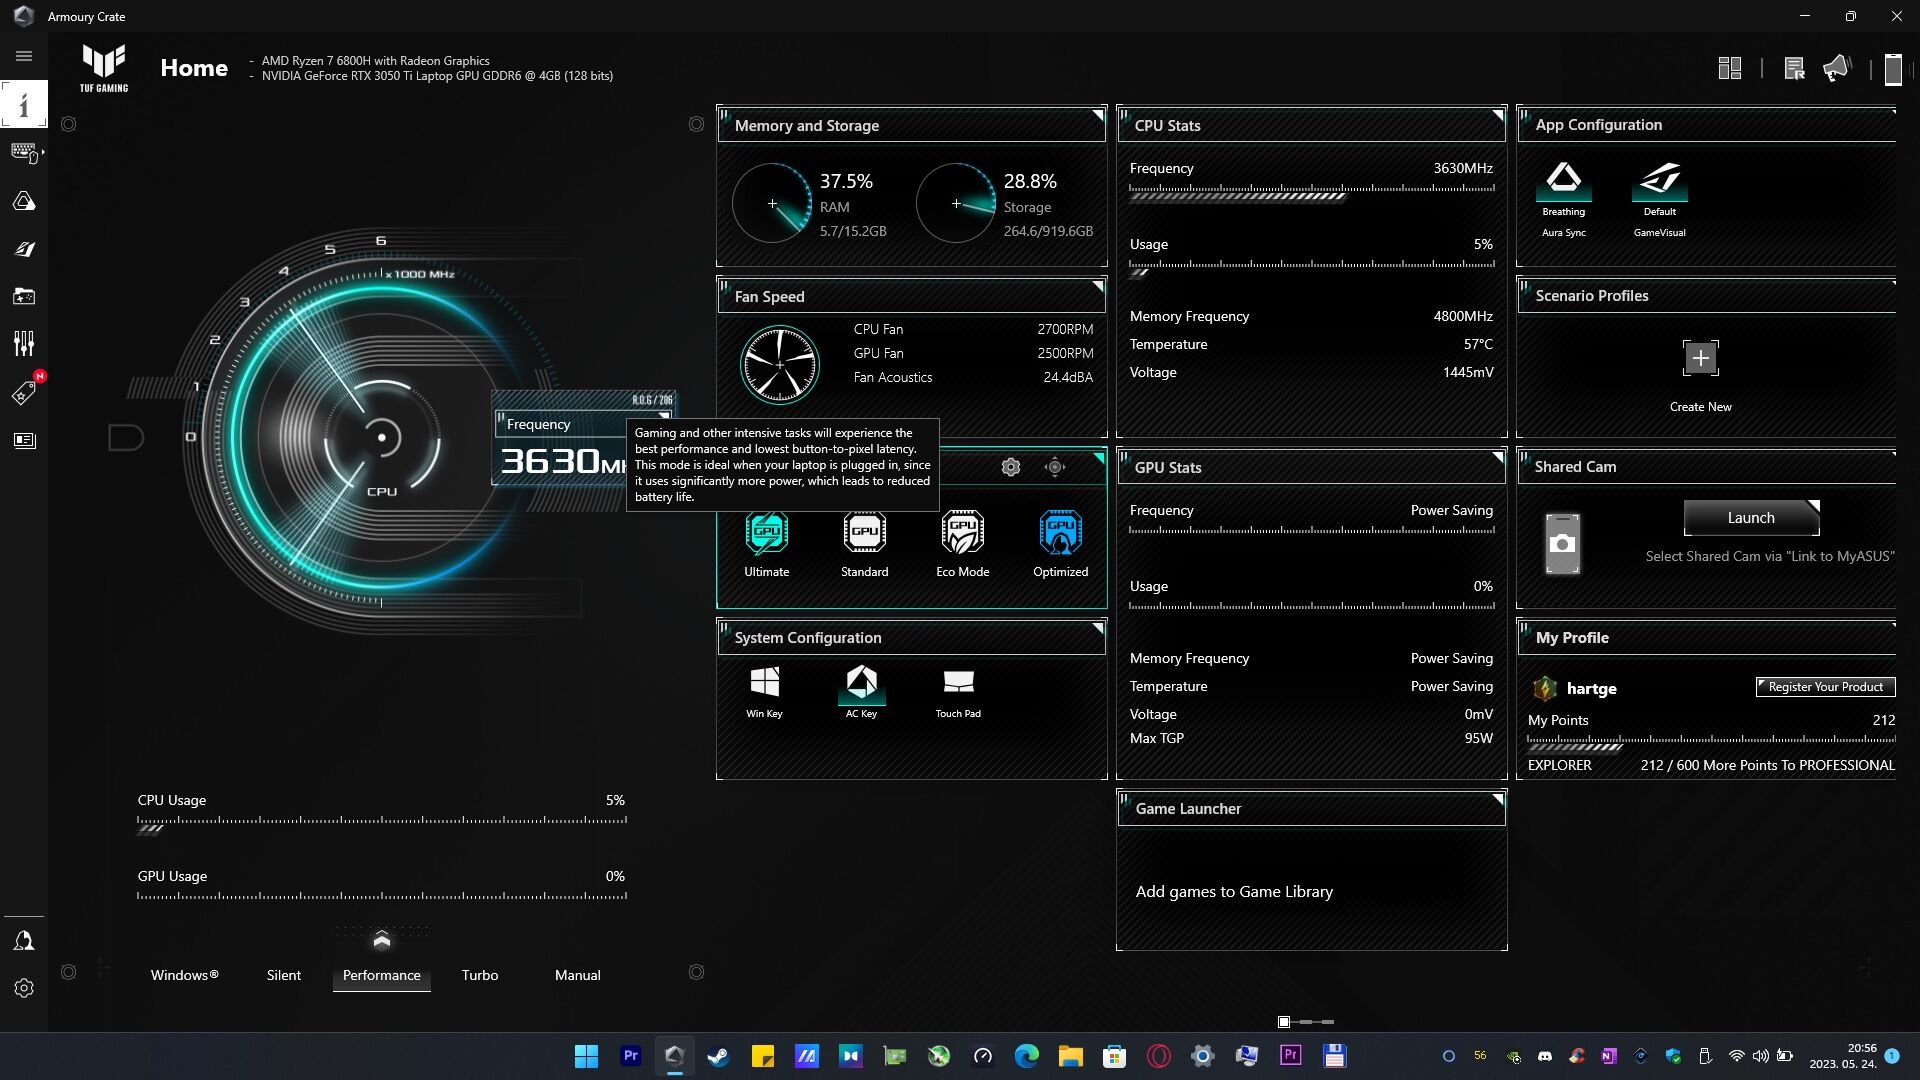The width and height of the screenshot is (1920, 1080).
Task: Toggle the Win Key setting
Action: click(765, 692)
